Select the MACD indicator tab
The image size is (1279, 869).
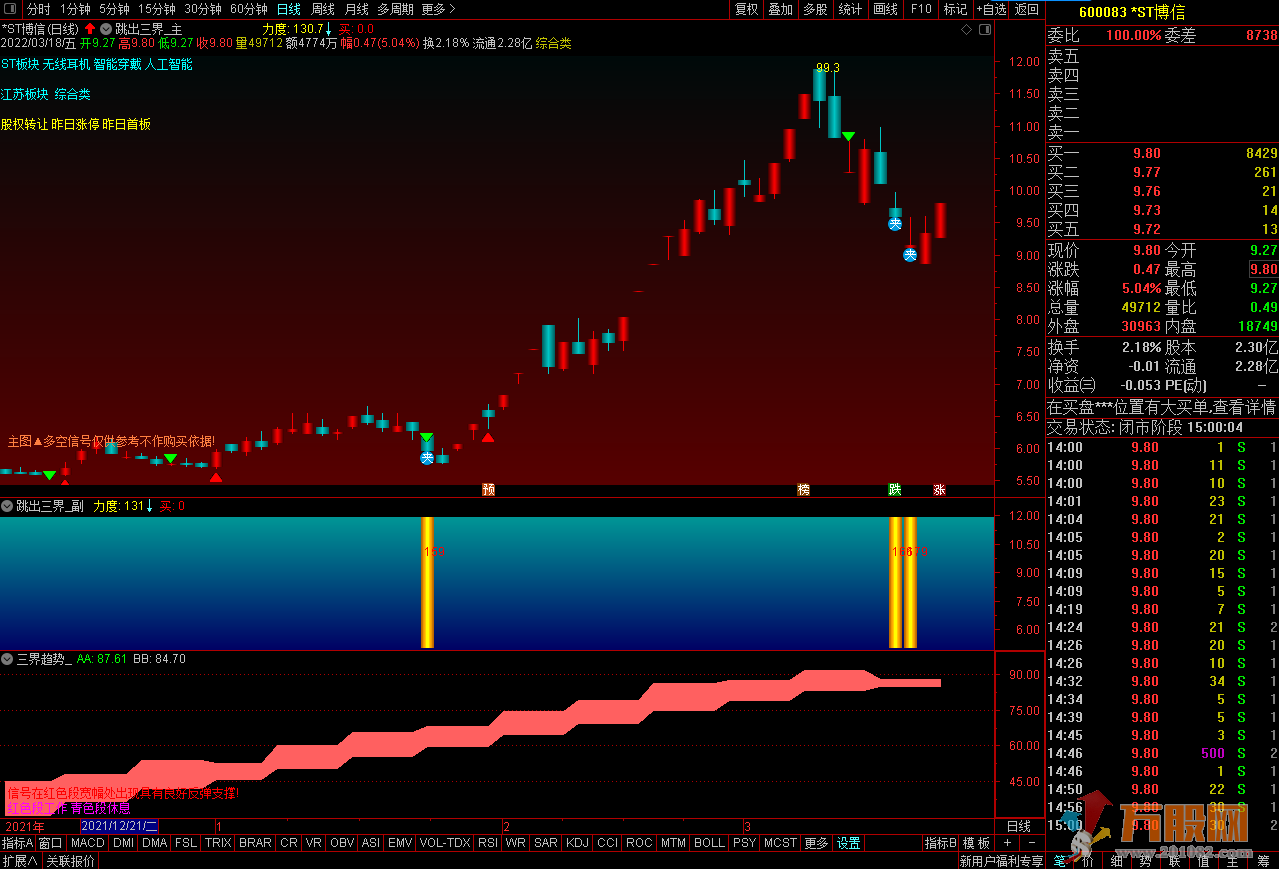(88, 843)
